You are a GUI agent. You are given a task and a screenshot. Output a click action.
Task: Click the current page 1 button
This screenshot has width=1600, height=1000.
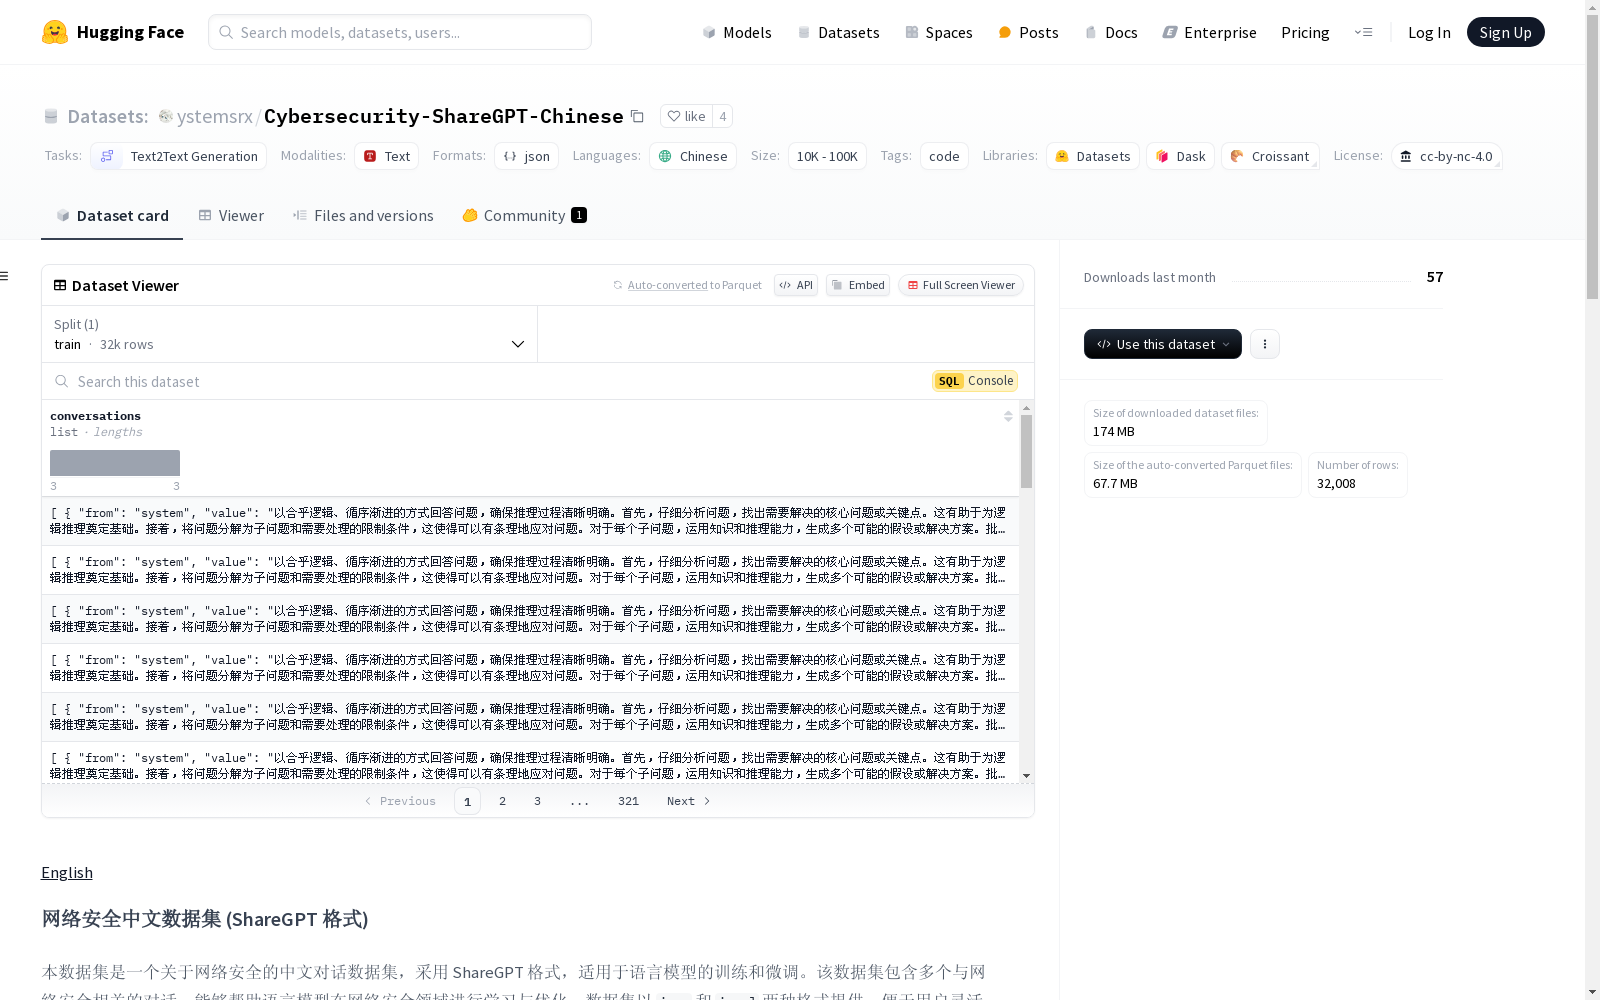[x=467, y=801]
